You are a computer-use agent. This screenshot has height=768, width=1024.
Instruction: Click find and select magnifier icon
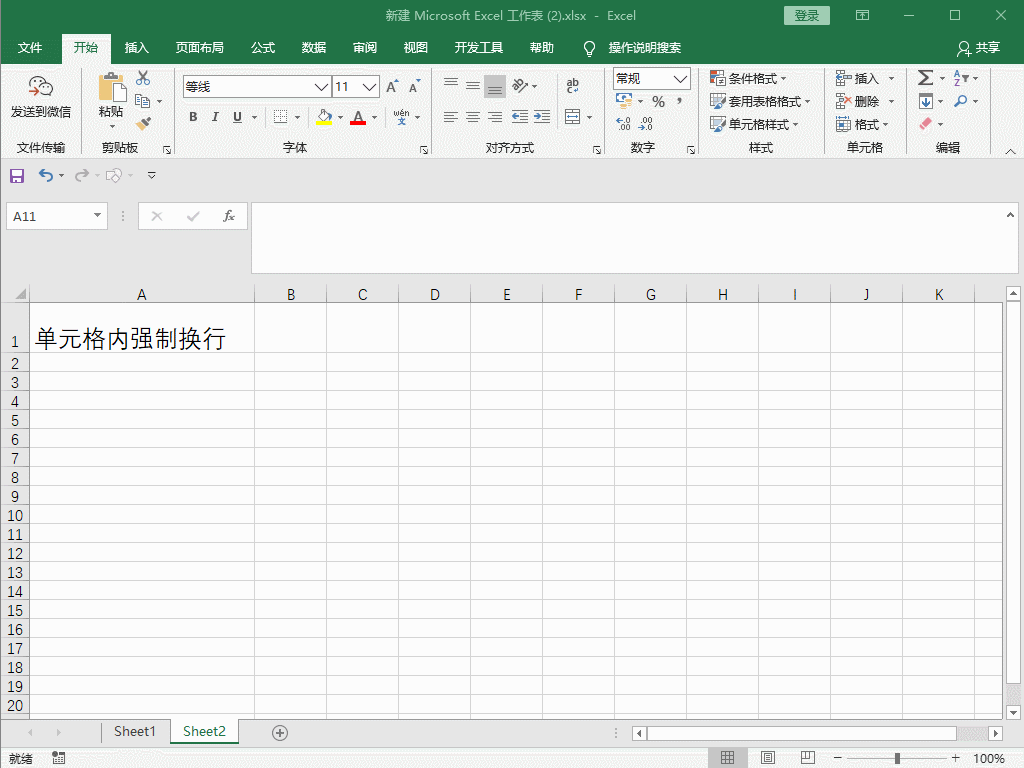click(x=961, y=101)
